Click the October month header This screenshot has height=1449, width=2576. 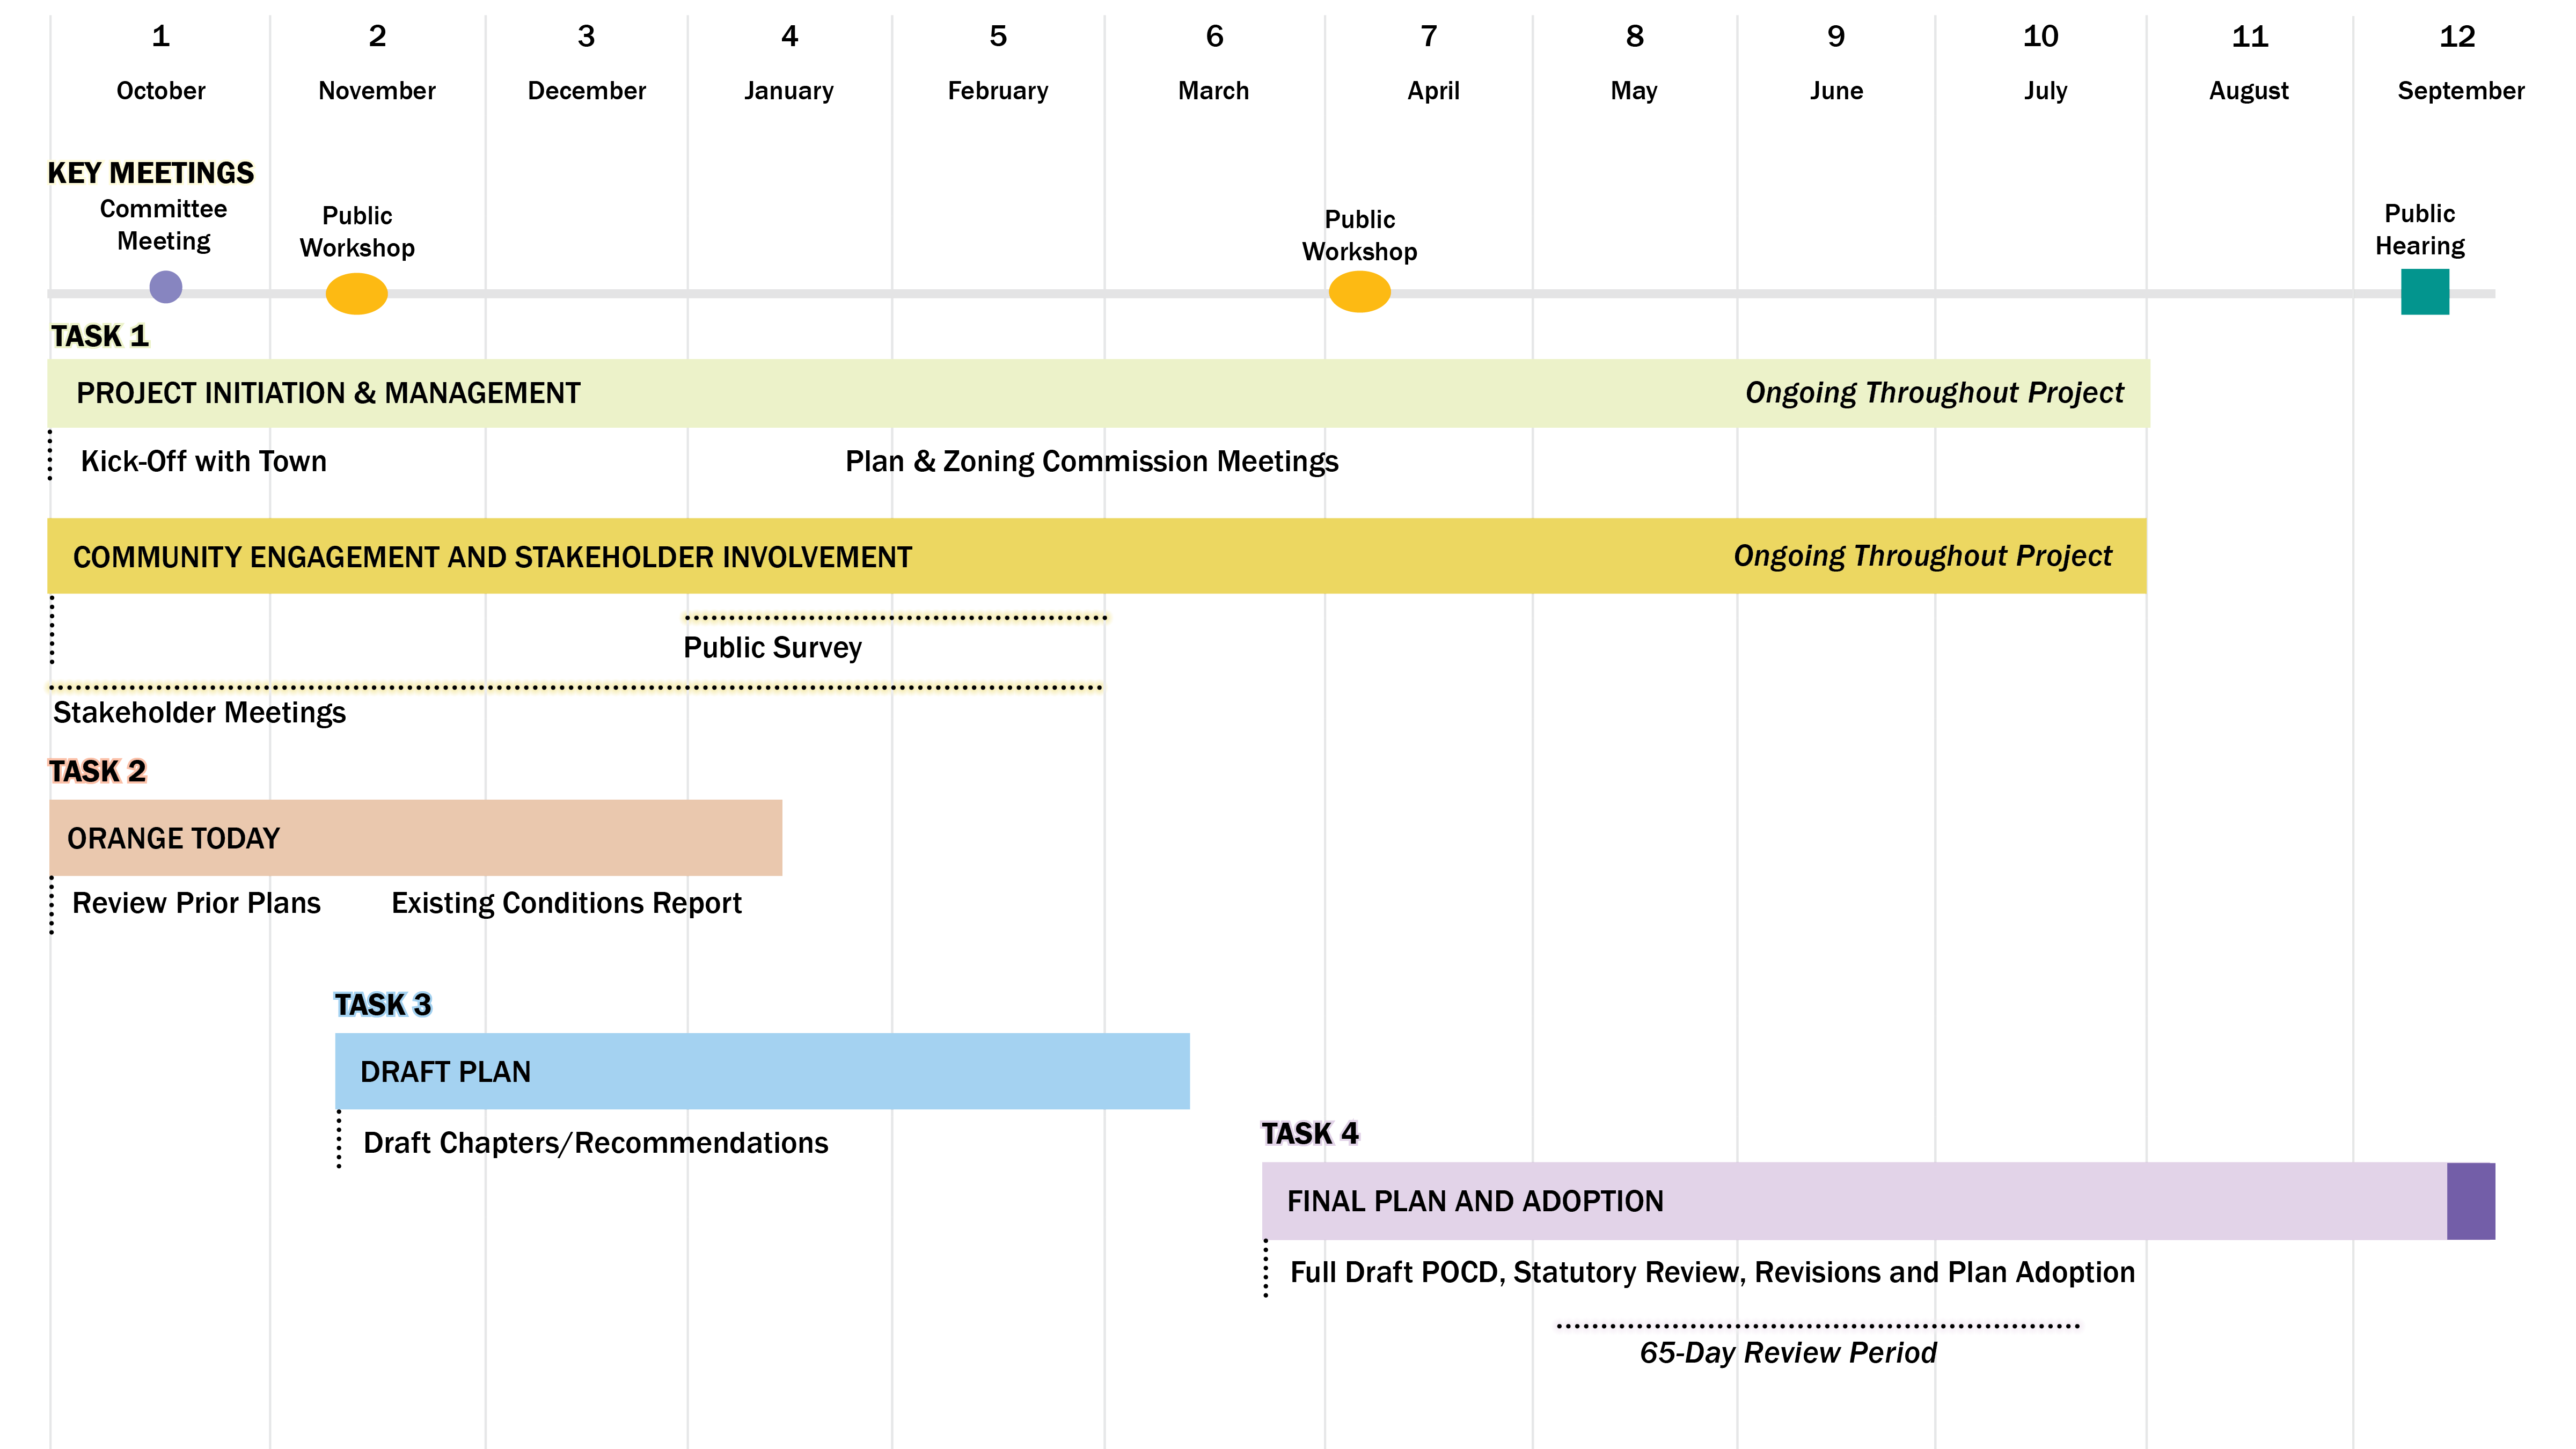160,90
